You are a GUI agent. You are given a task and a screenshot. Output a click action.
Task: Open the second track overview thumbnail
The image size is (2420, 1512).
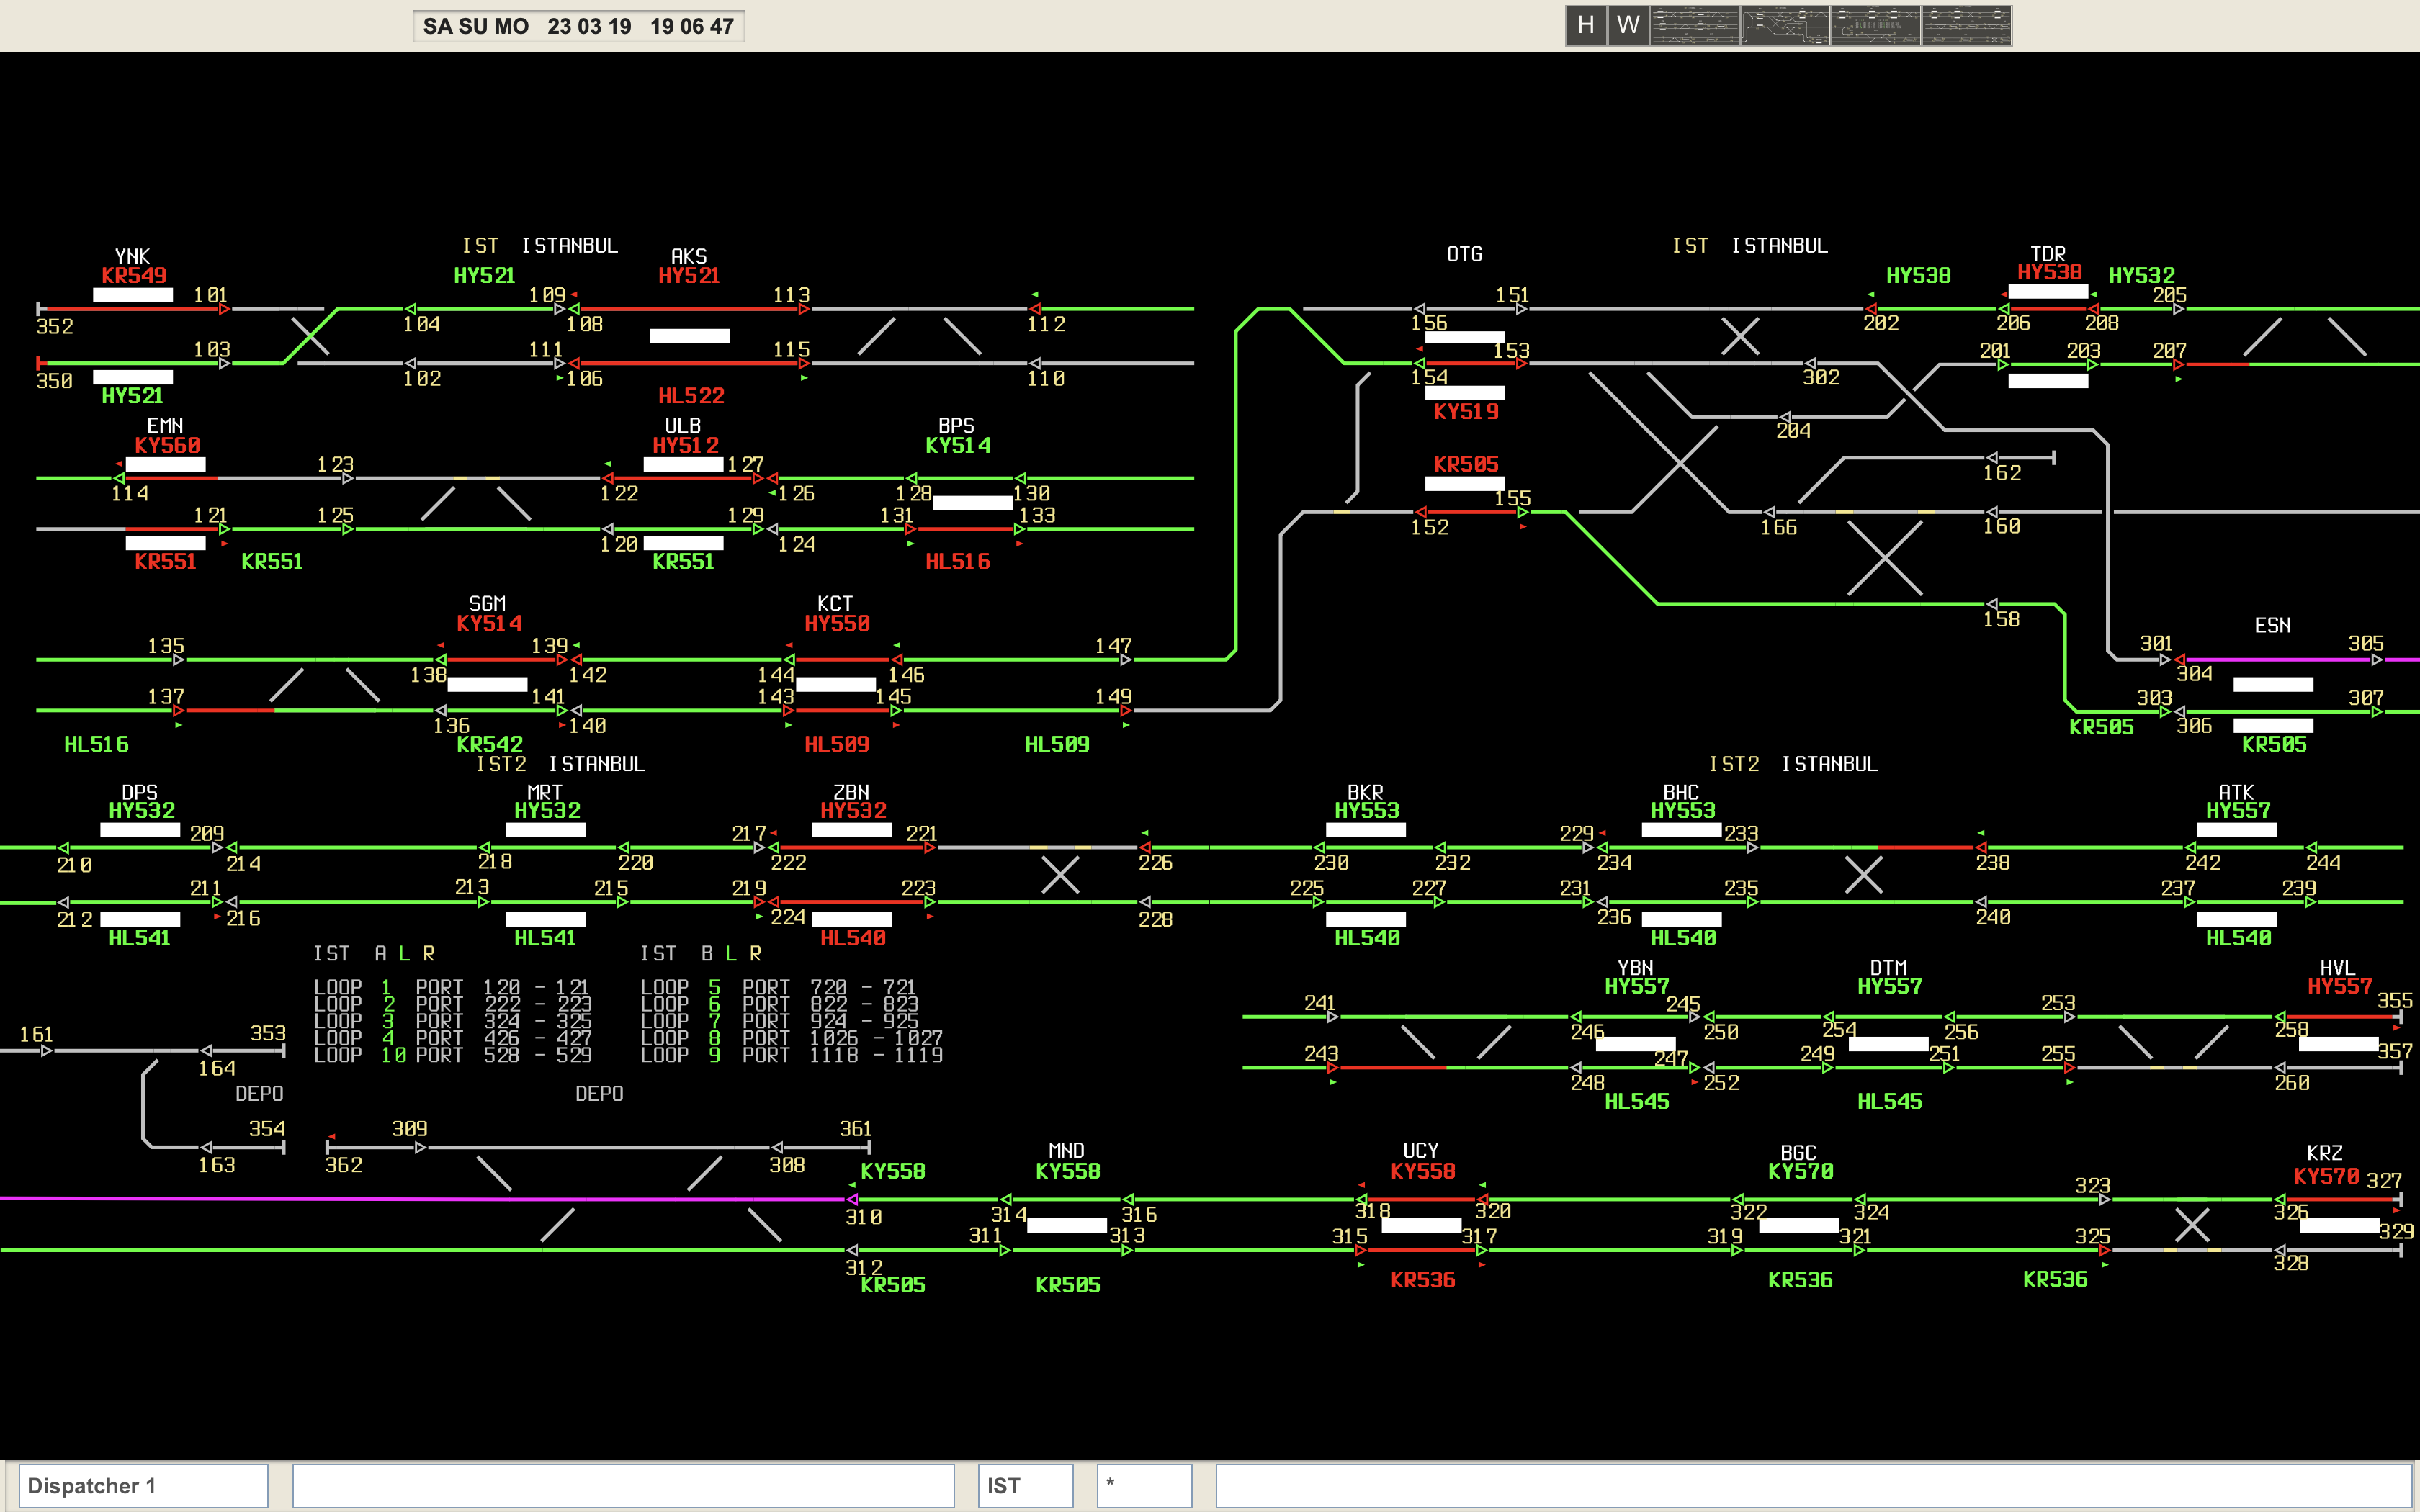[1785, 25]
